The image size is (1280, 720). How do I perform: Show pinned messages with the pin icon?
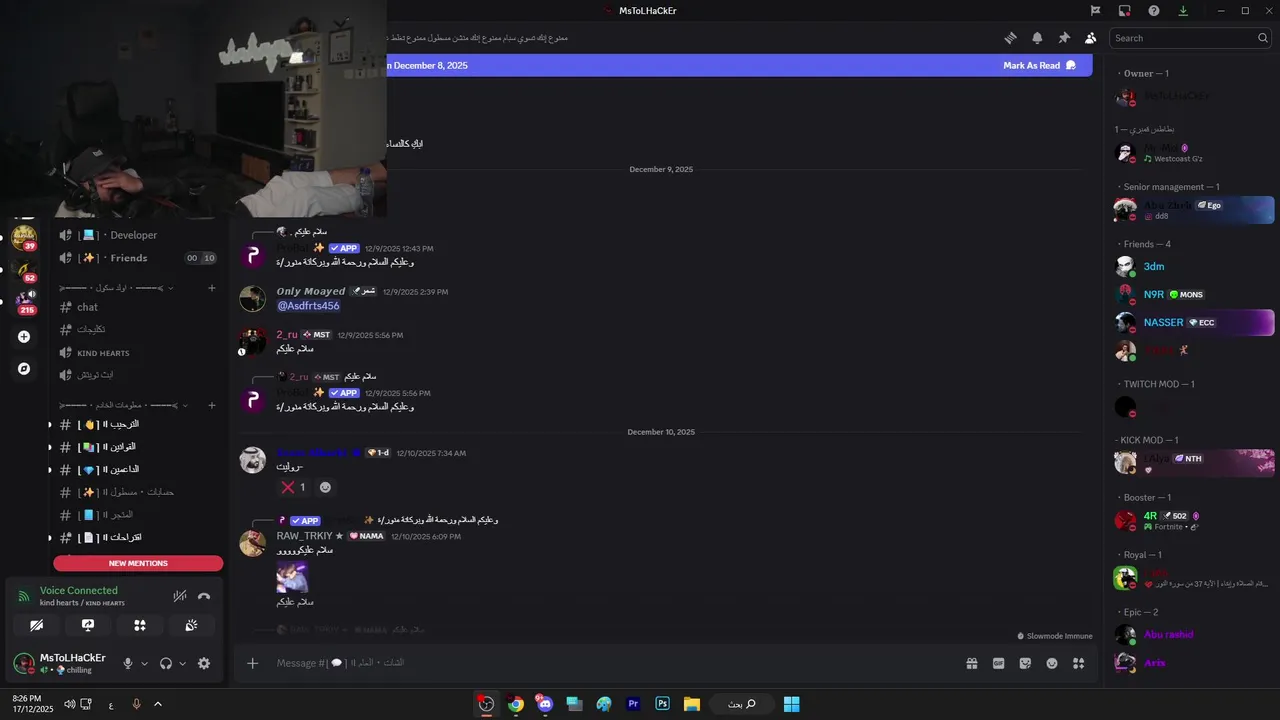coord(1064,38)
